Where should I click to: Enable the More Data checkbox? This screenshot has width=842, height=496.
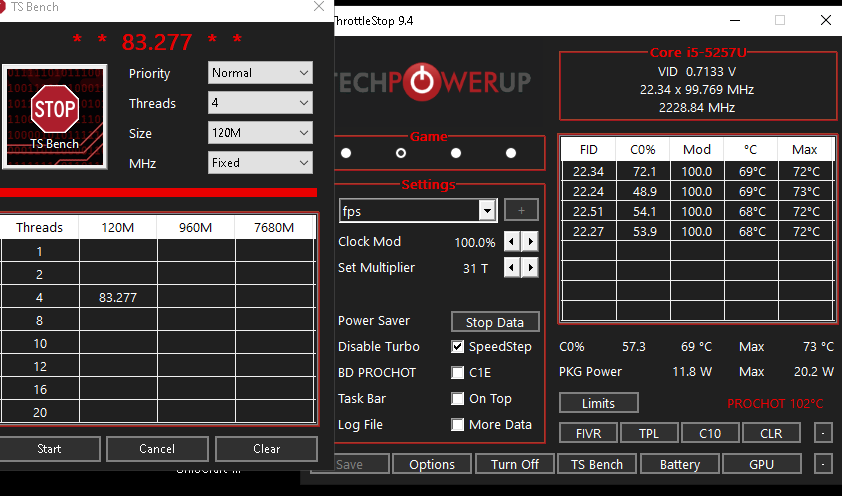[458, 425]
